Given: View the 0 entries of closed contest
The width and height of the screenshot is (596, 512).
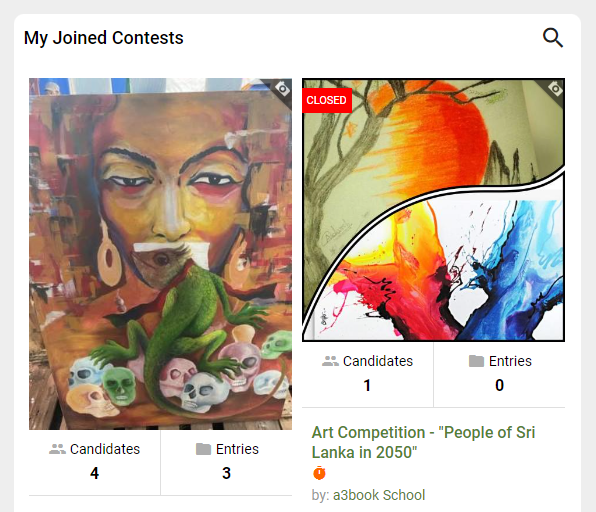Looking at the screenshot, I should pos(499,385).
